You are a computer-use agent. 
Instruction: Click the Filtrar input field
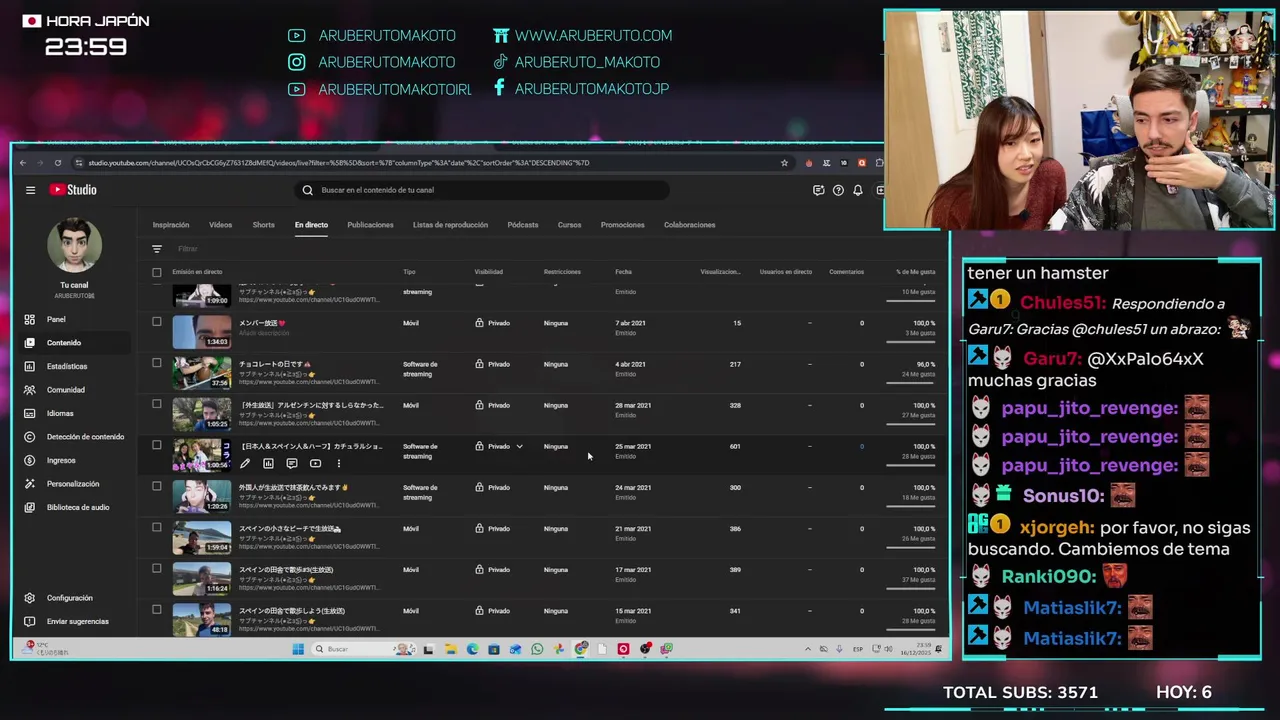tap(188, 249)
